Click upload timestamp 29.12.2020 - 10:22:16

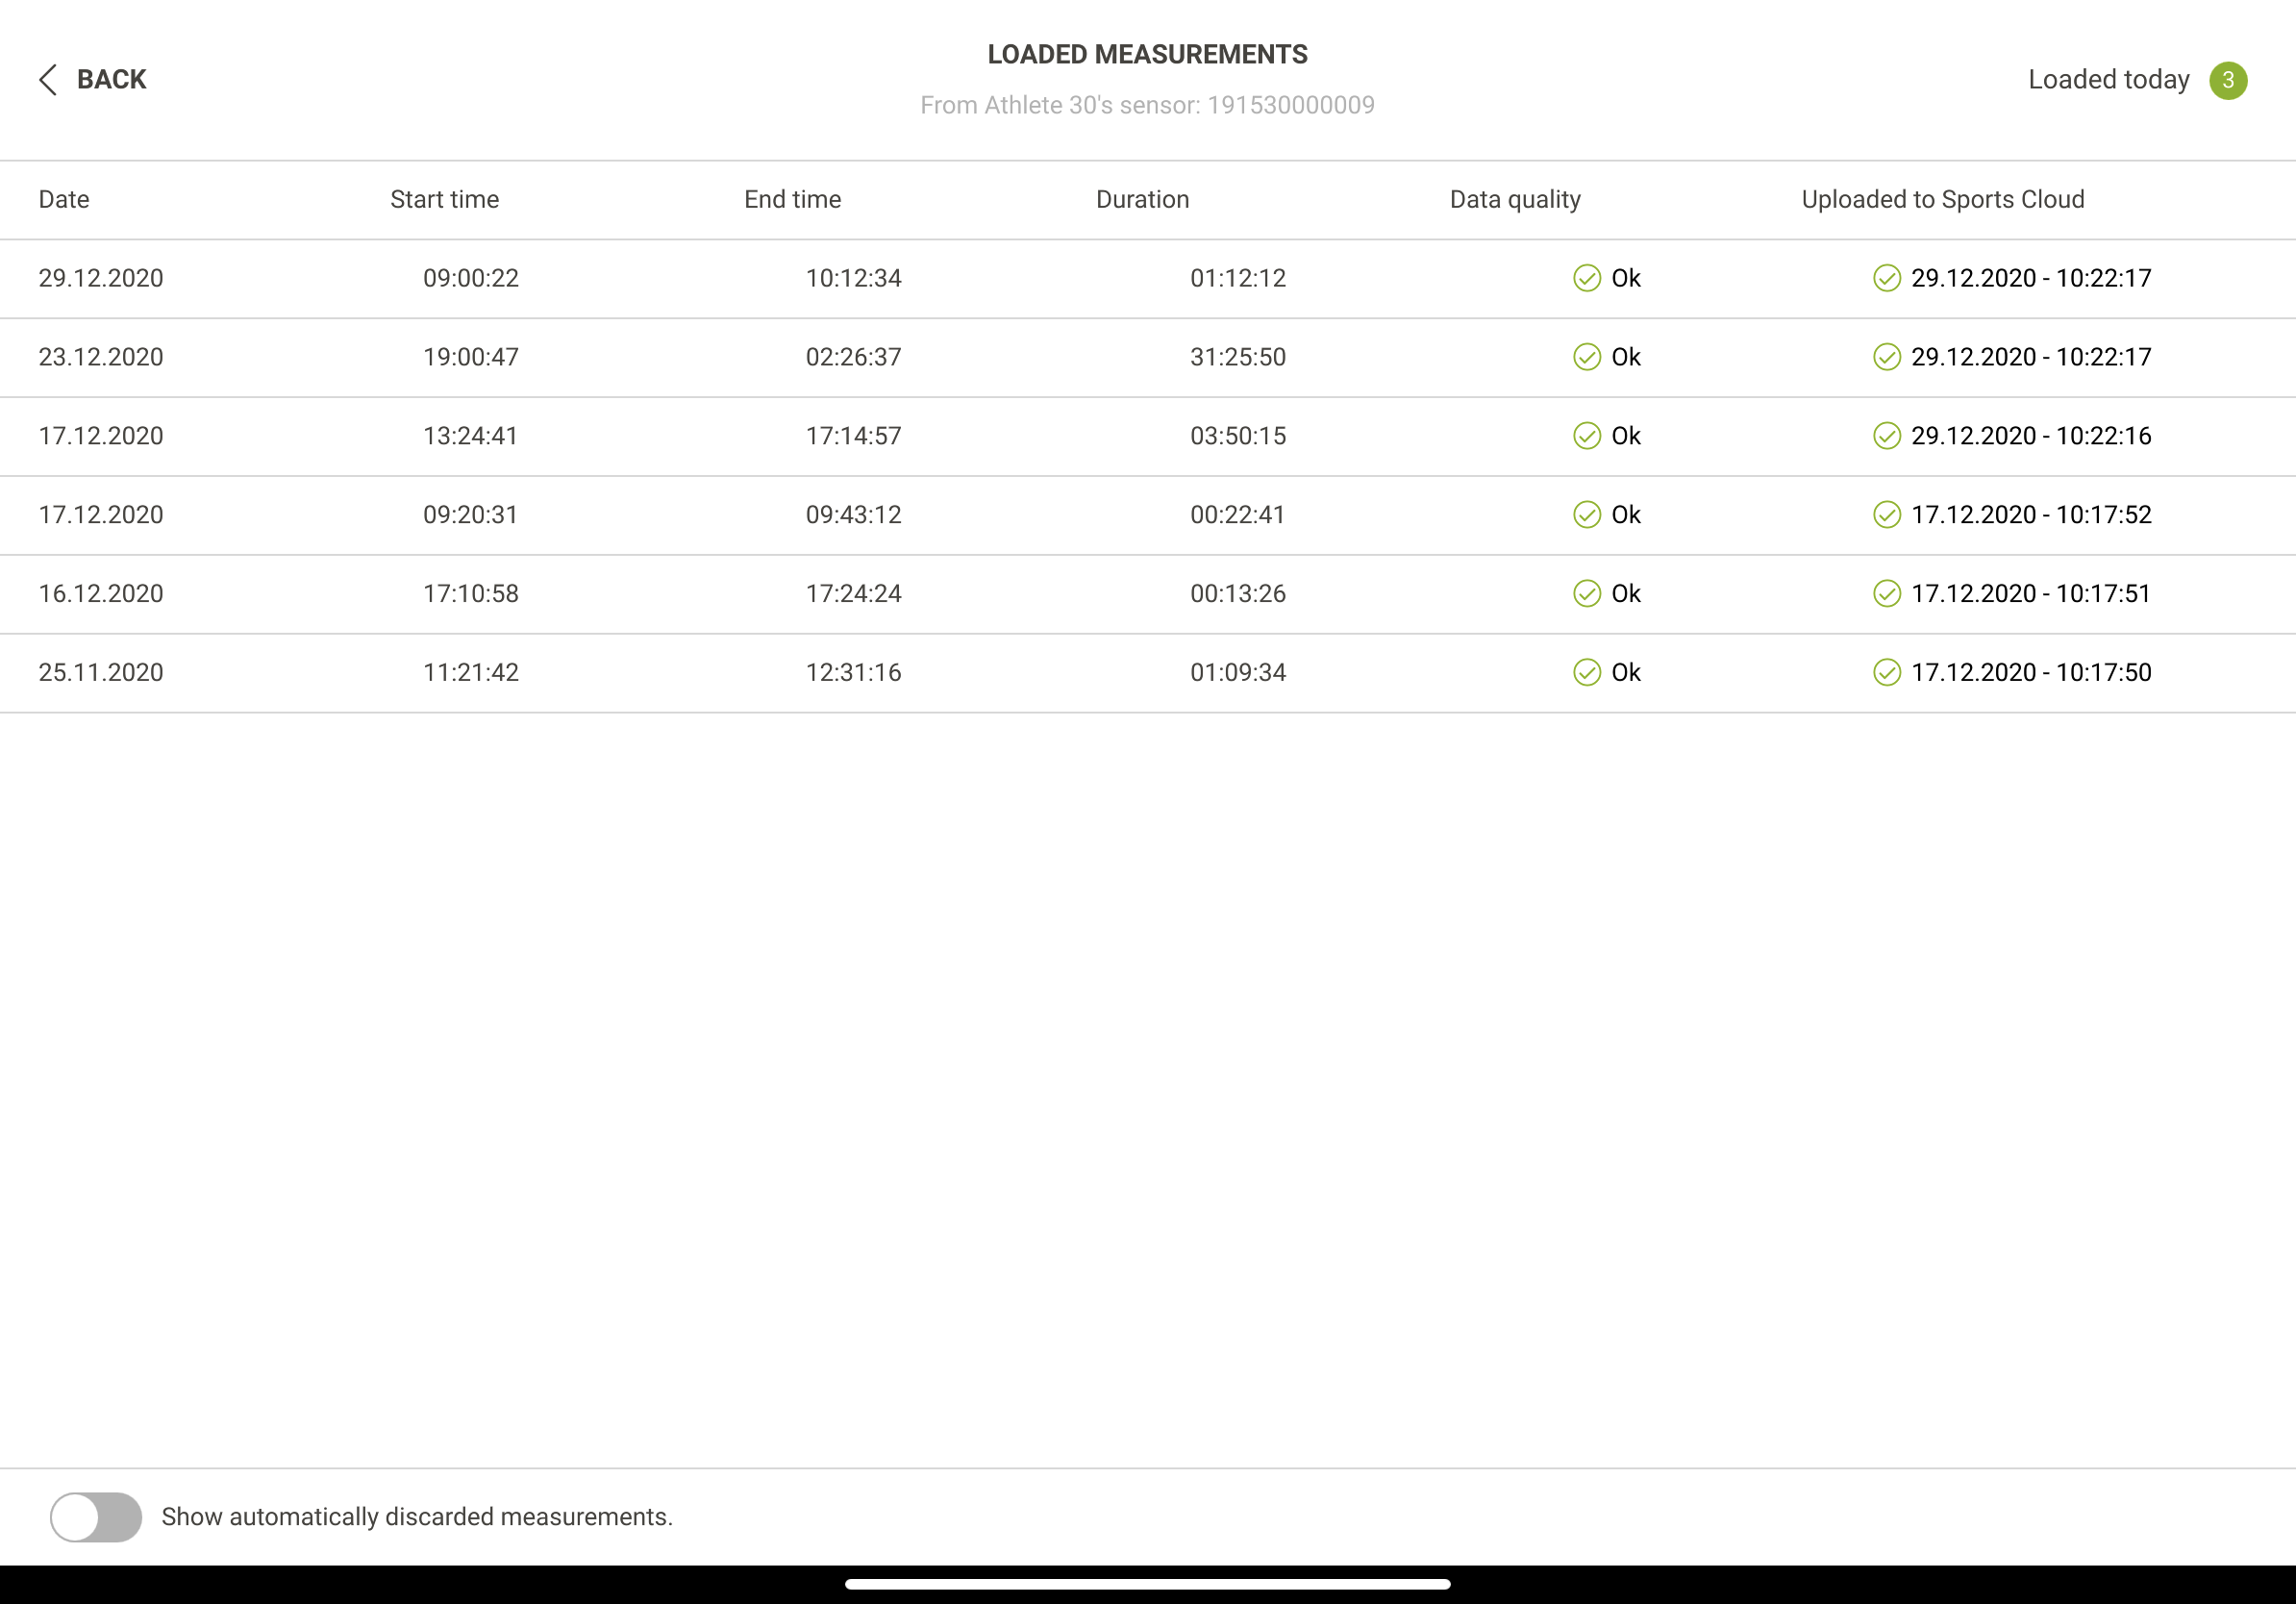click(2031, 436)
